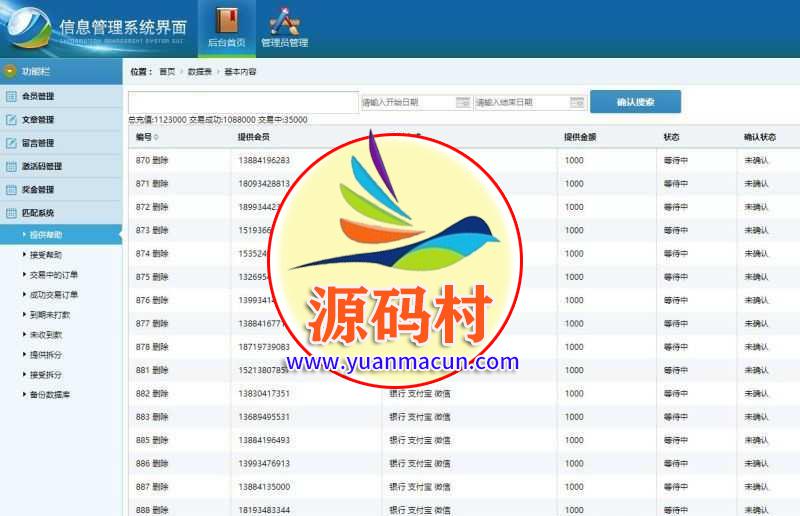Click the 文章管理 edit icon

pyautogui.click(x=12, y=120)
